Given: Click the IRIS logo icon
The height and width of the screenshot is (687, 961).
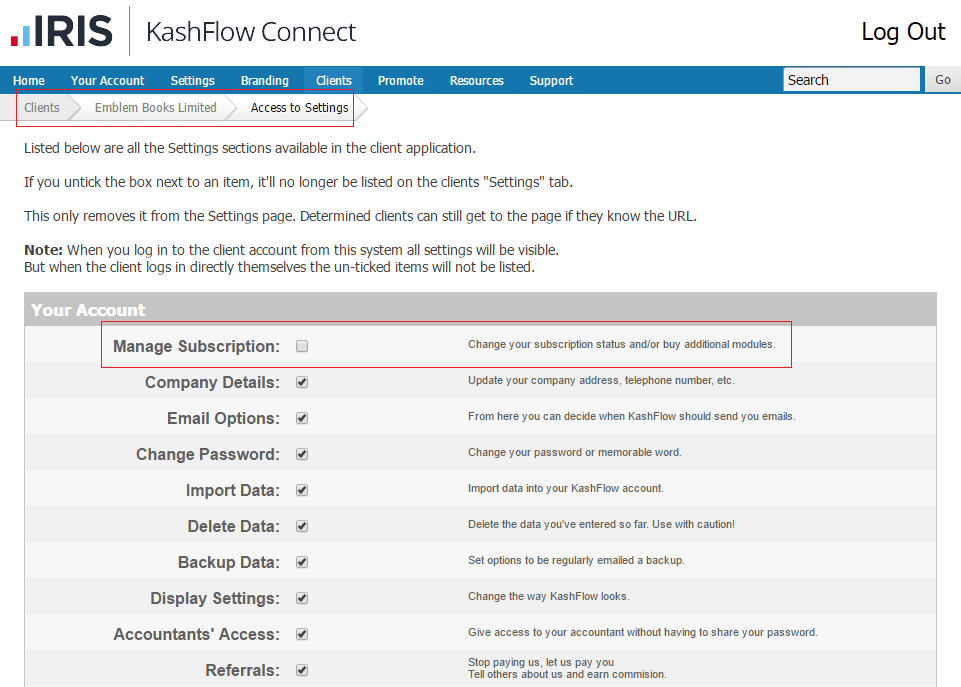Looking at the screenshot, I should pos(62,31).
